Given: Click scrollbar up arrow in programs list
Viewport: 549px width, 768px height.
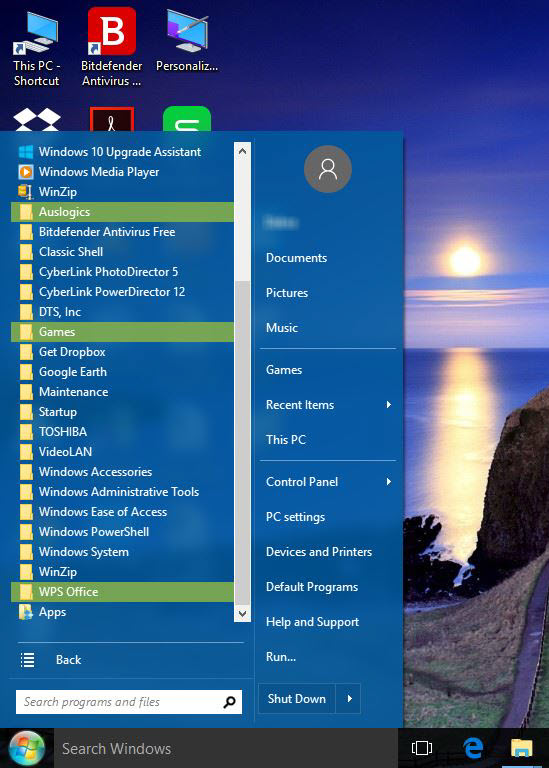Looking at the screenshot, I should [242, 151].
